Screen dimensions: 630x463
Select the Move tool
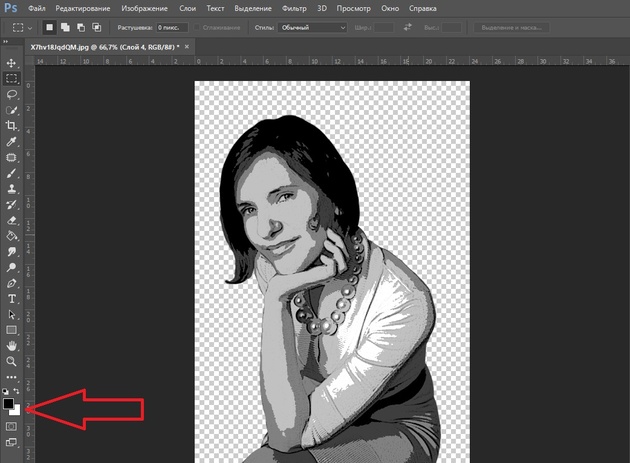point(11,63)
